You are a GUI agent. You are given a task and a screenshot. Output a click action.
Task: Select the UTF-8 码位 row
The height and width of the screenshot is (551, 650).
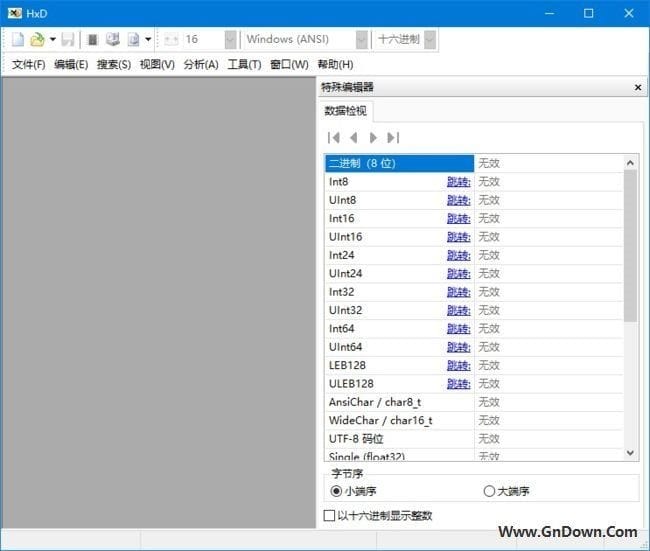point(474,439)
